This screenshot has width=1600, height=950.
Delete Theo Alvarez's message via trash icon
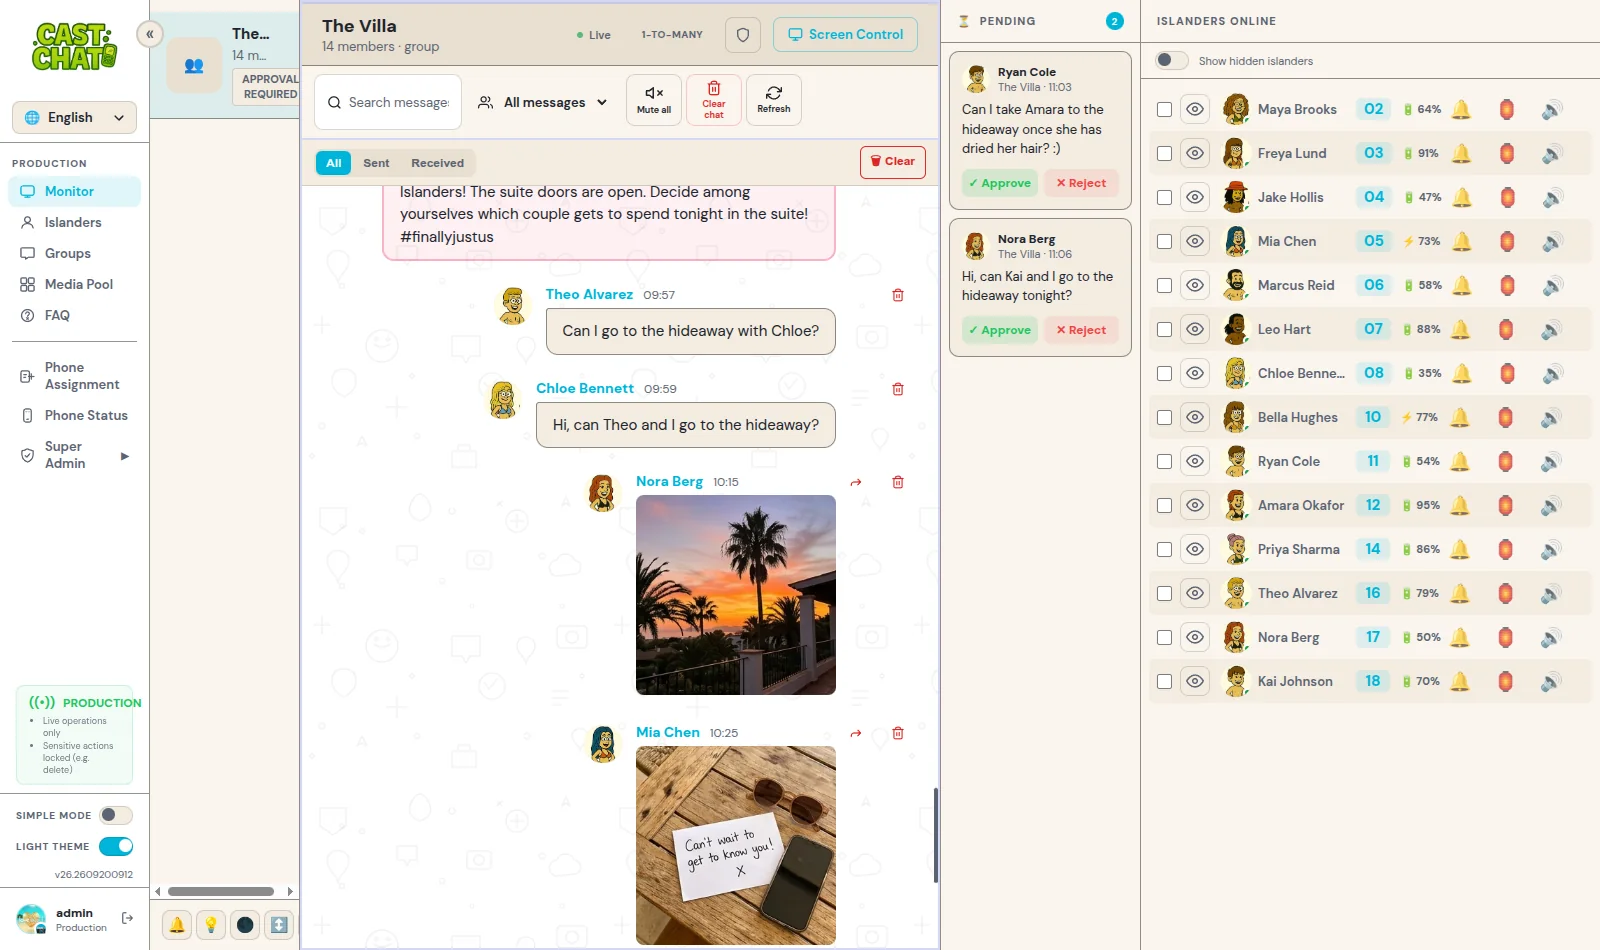pyautogui.click(x=898, y=295)
